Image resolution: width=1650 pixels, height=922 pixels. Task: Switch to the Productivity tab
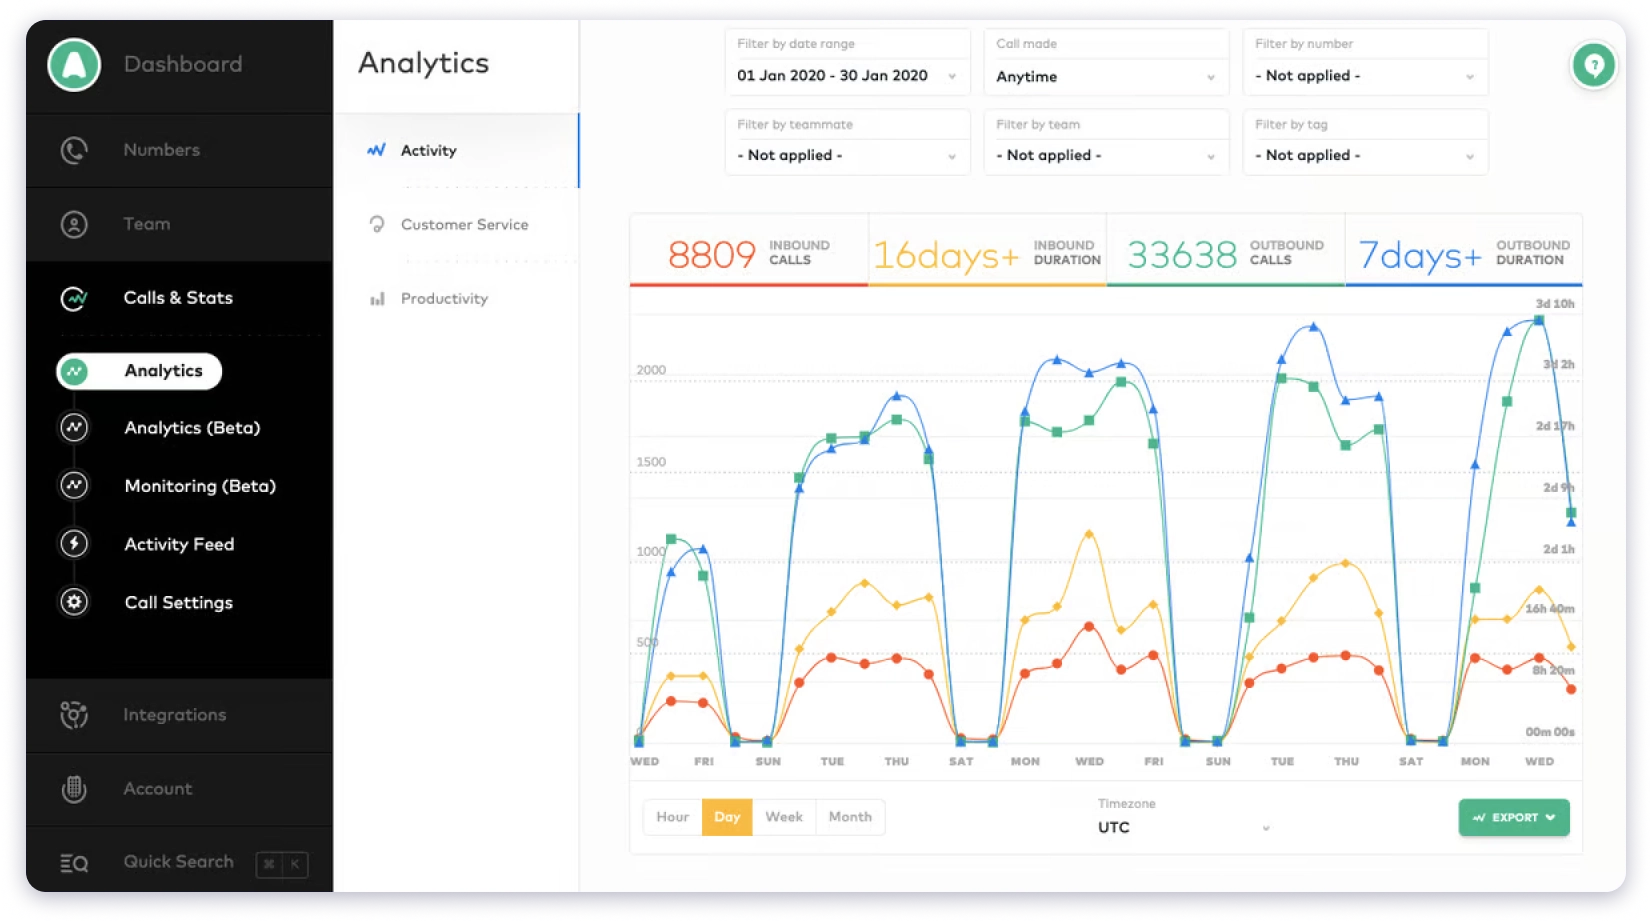[456, 298]
